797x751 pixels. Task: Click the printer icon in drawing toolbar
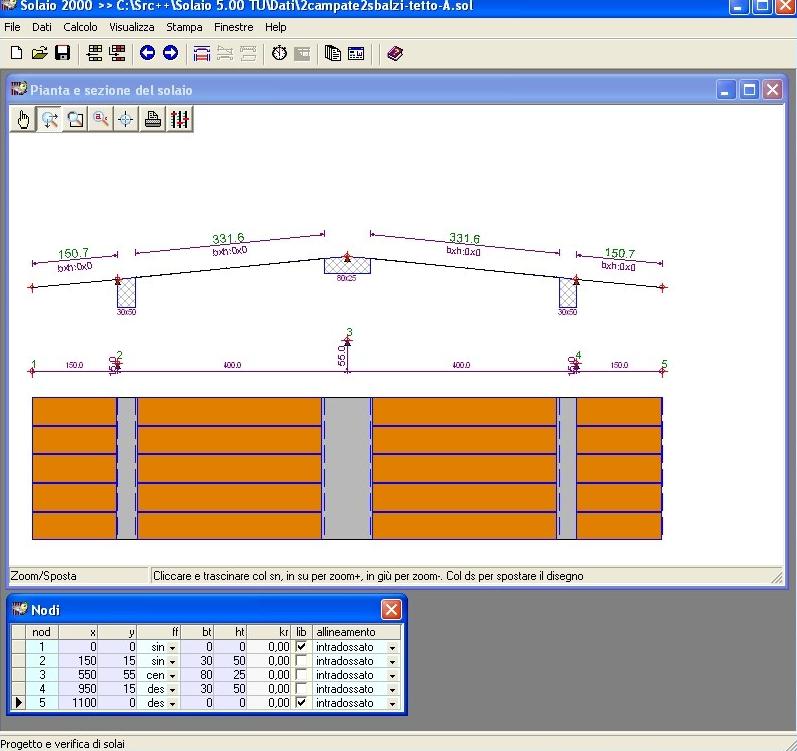pyautogui.click(x=153, y=120)
